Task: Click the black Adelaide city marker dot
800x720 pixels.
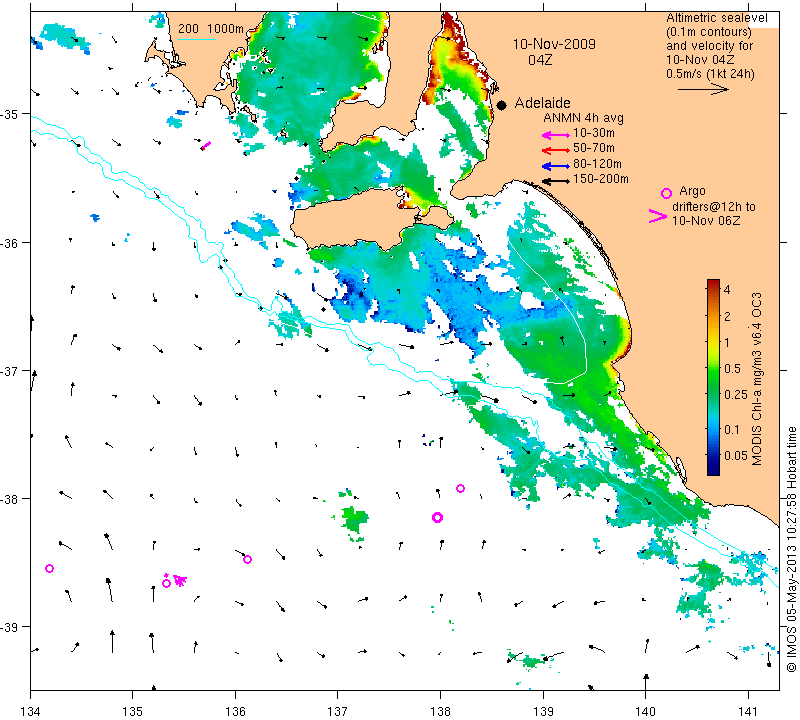Action: (502, 105)
